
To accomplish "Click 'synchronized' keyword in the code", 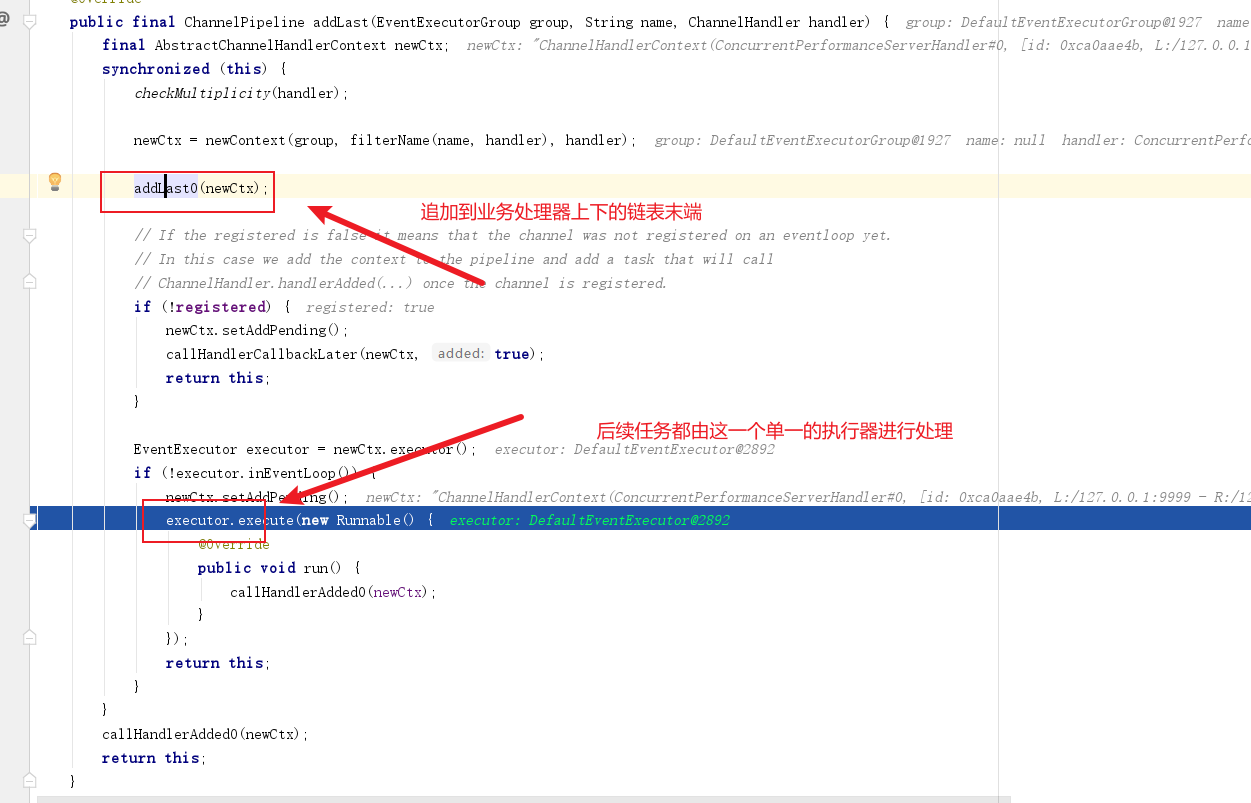I will (x=155, y=69).
